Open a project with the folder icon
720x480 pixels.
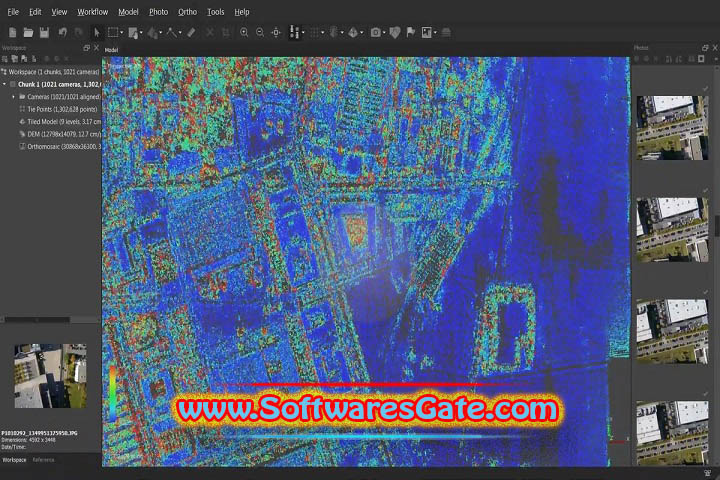(28, 32)
